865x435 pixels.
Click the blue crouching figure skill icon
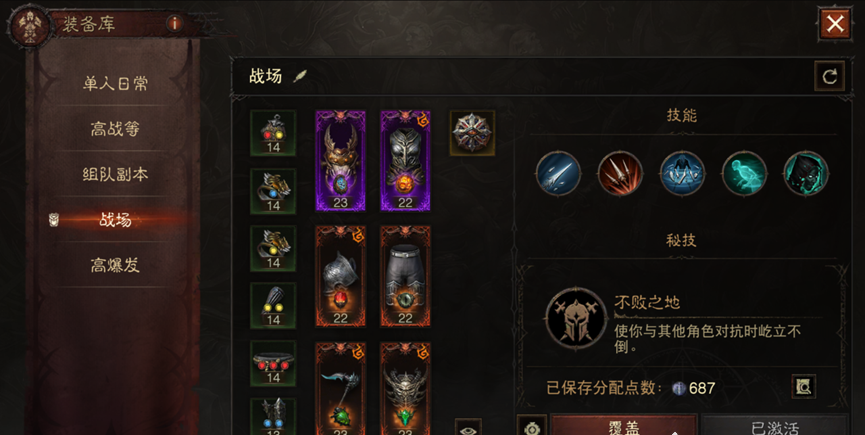pyautogui.click(x=682, y=174)
